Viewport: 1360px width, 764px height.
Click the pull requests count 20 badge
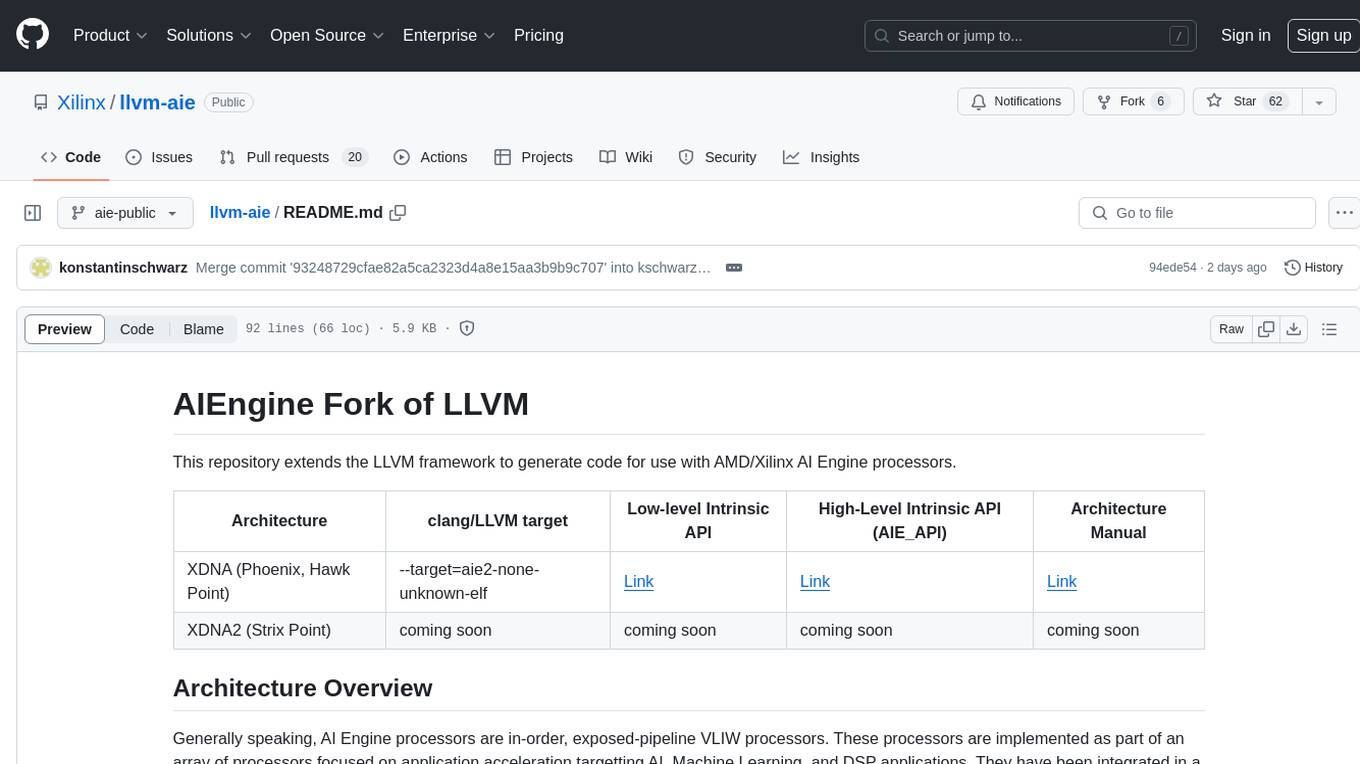click(x=354, y=157)
